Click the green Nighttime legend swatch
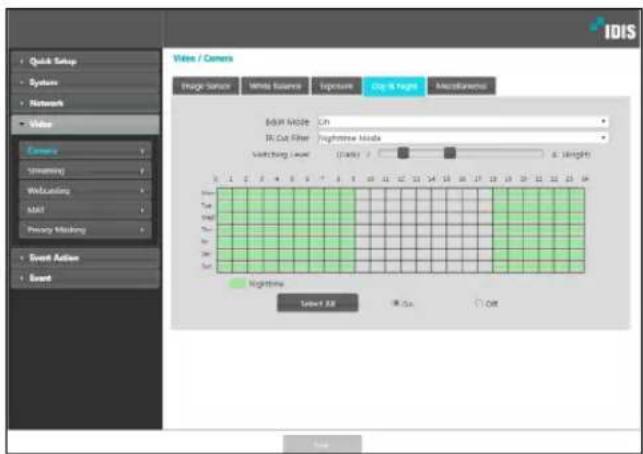 coord(237,283)
